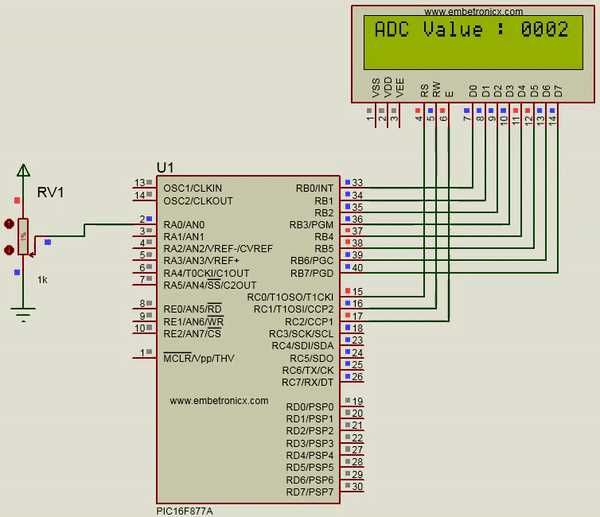Select the MCLR/Vpp/THV pin label
600x517 pixels.
(199, 358)
